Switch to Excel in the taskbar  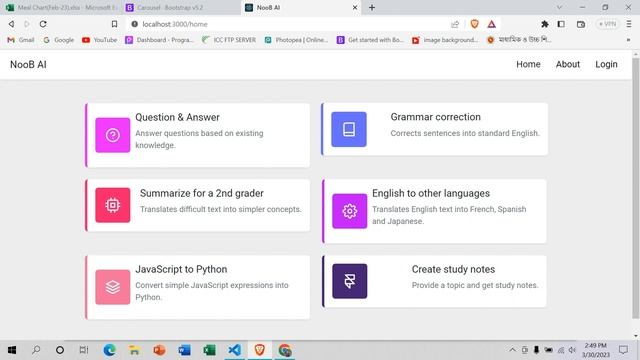[209, 350]
